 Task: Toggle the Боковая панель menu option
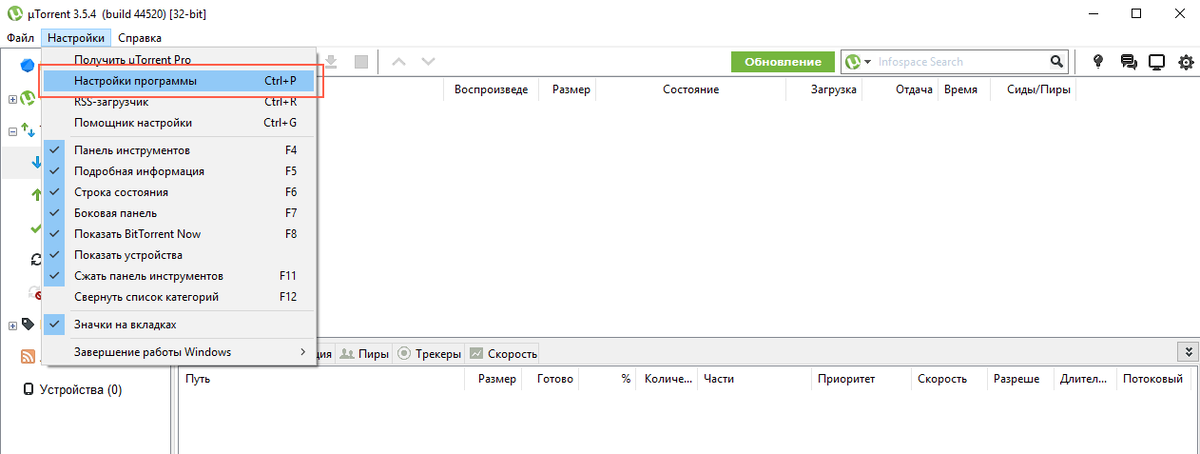(180, 213)
